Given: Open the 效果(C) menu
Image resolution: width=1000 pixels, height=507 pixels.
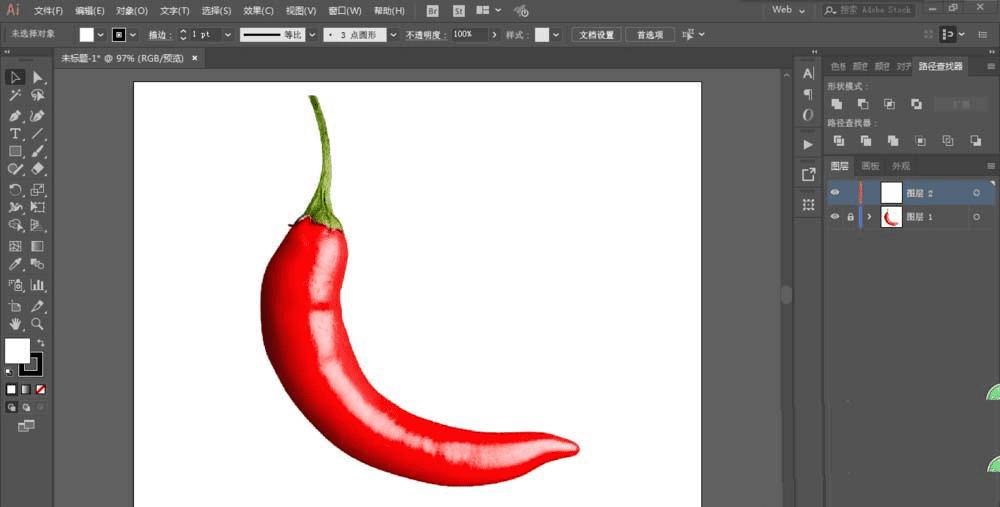Looking at the screenshot, I should (x=258, y=11).
